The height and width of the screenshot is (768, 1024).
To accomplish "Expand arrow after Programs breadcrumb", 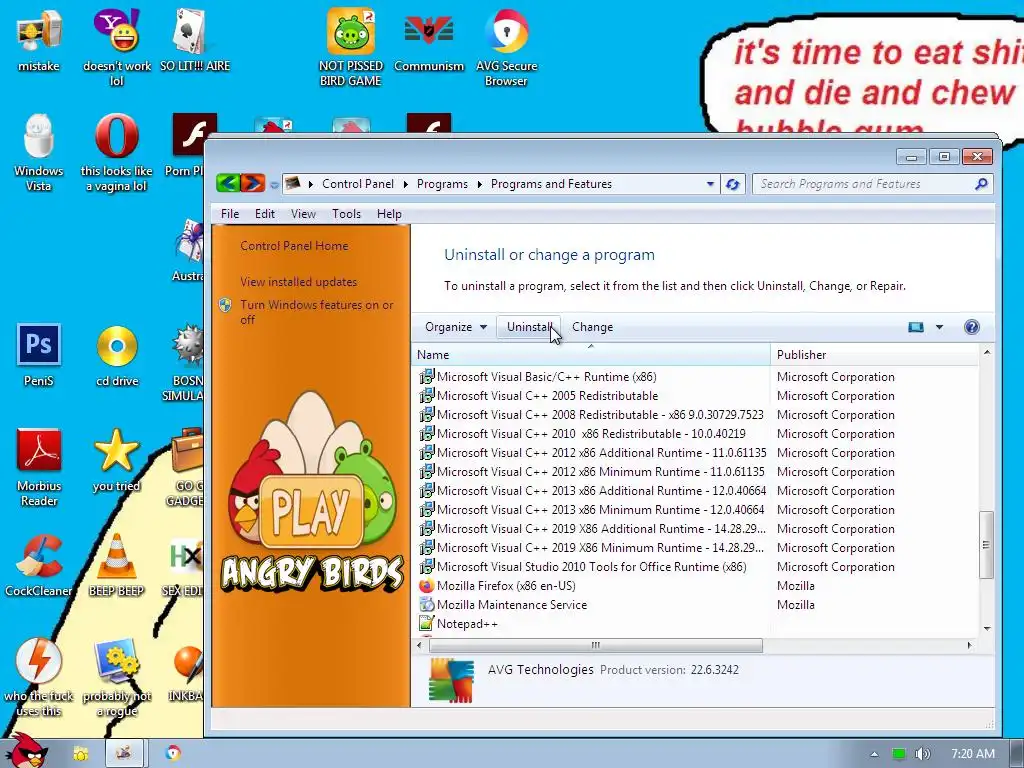I will 479,184.
